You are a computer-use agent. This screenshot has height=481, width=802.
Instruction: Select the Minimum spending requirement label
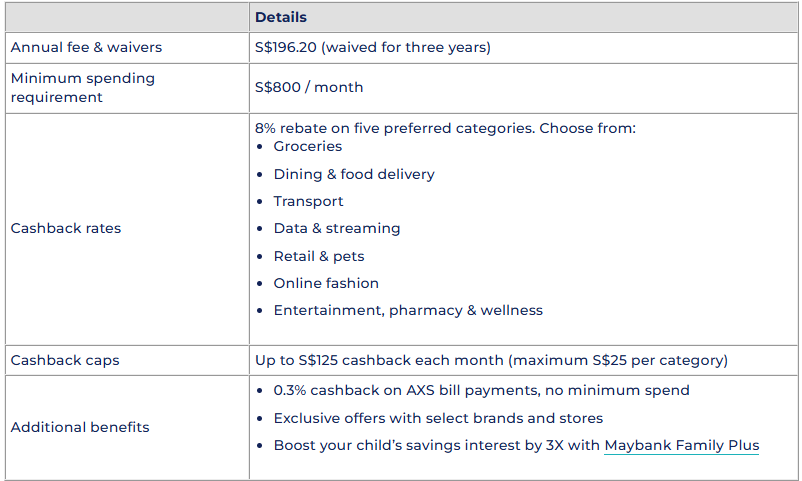83,87
